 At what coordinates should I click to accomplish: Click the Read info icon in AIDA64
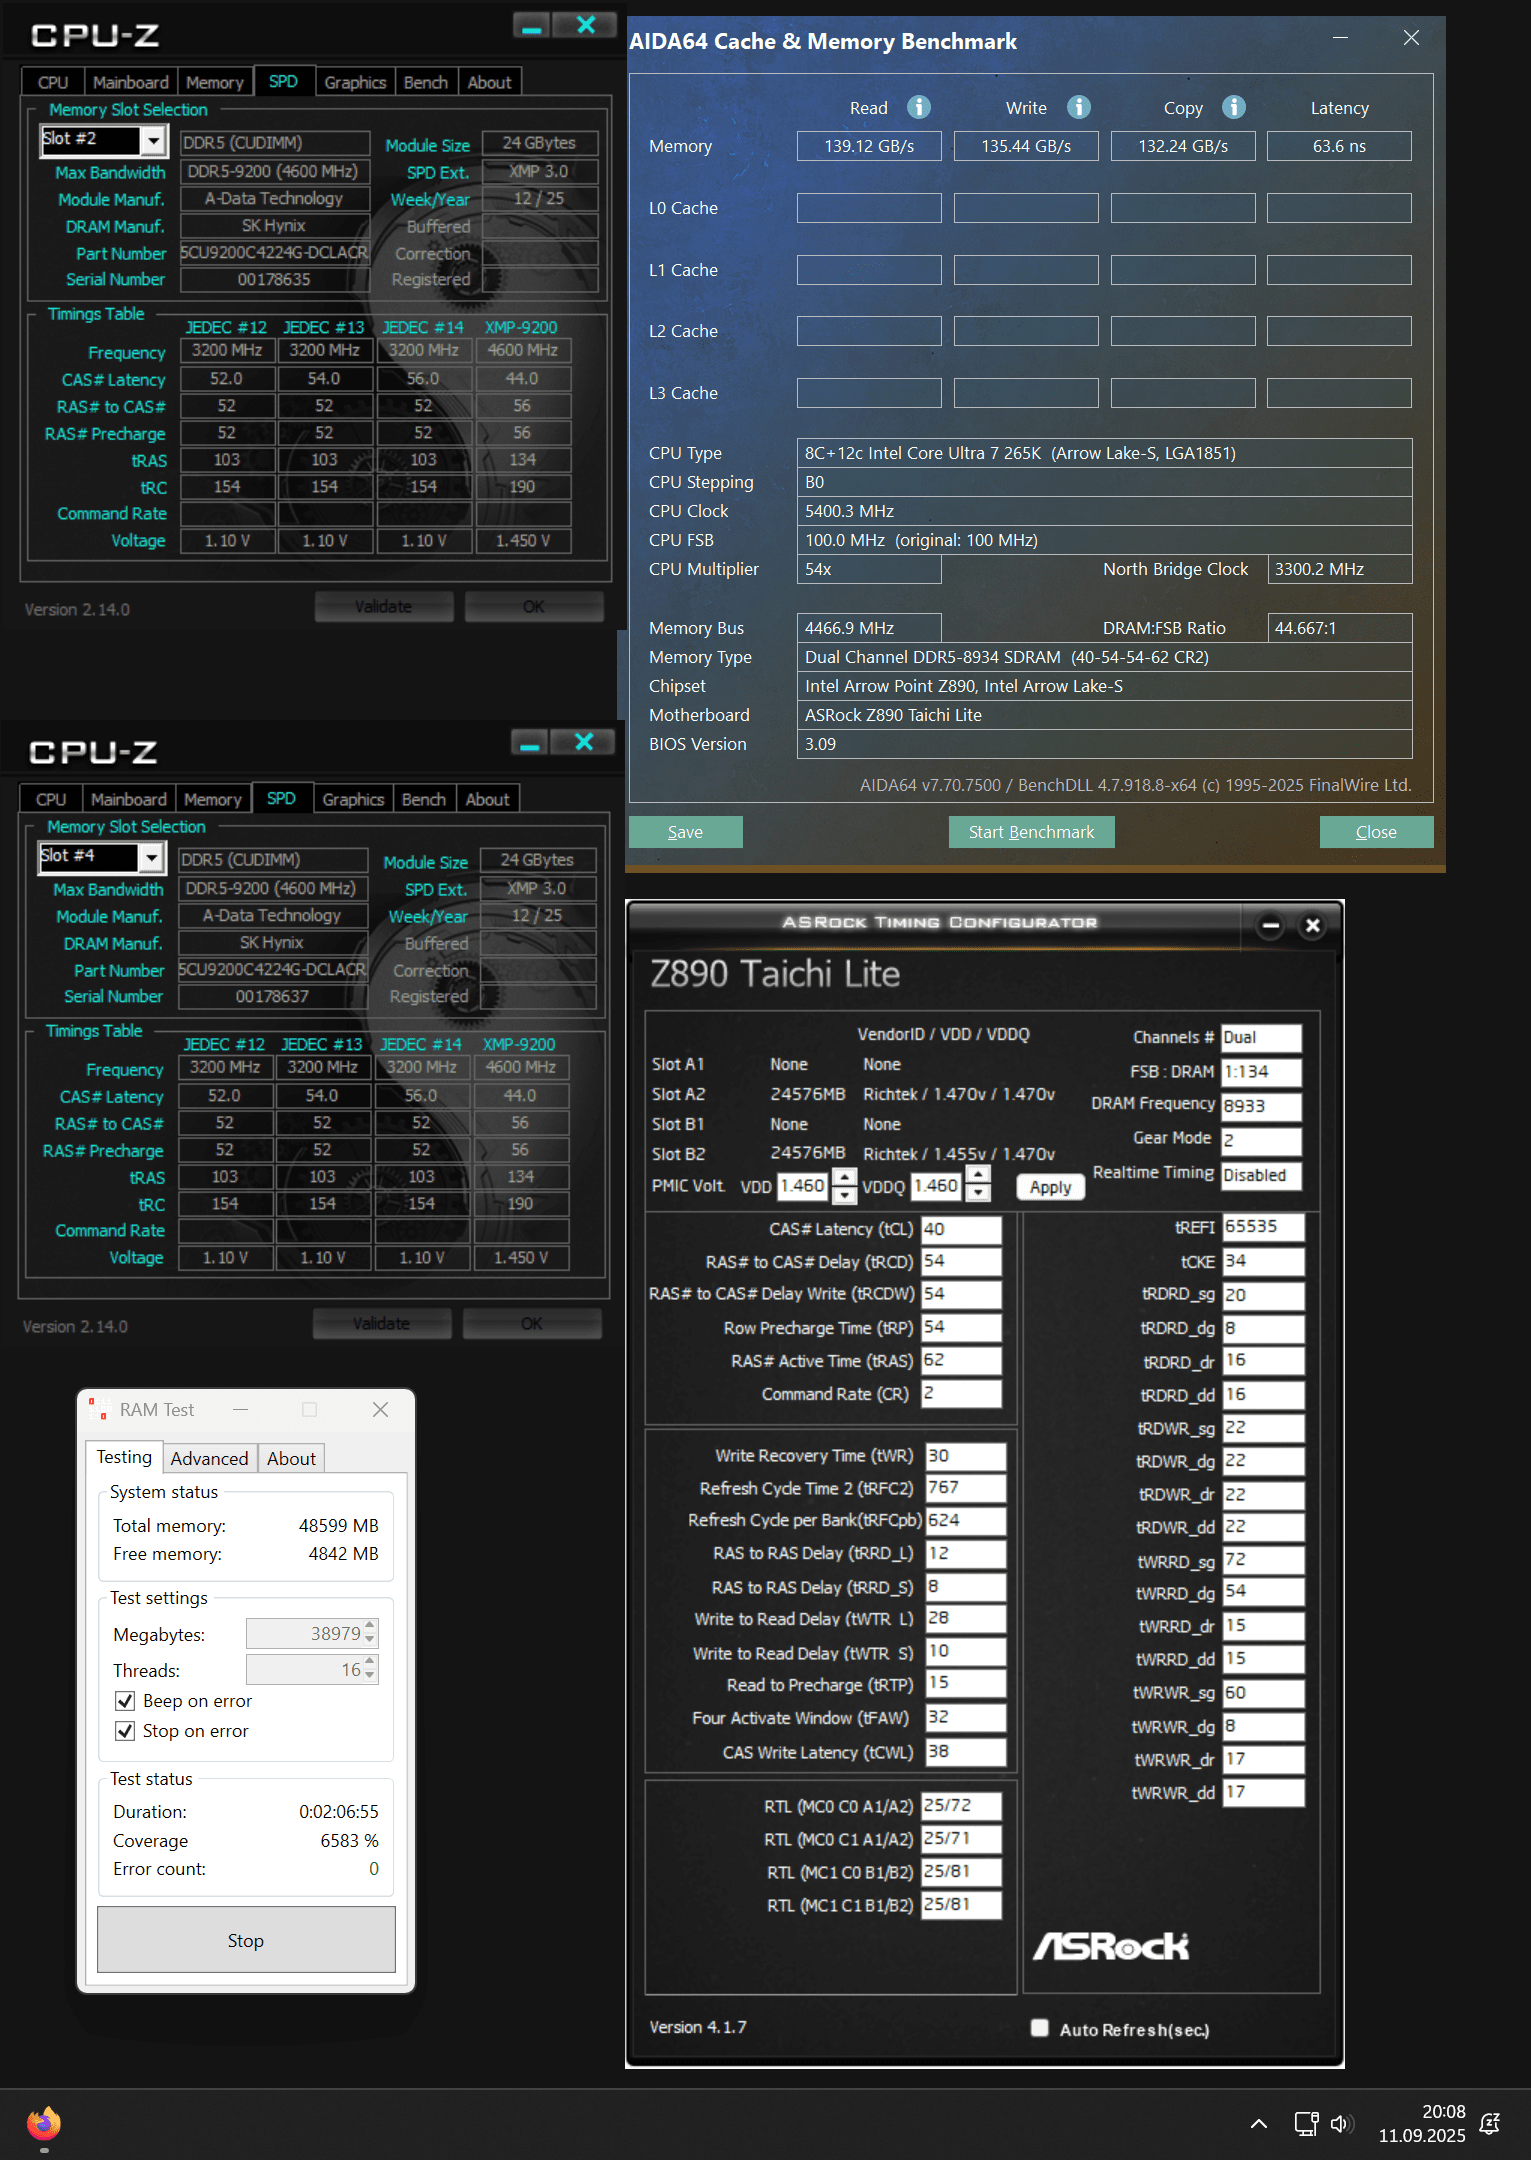click(918, 107)
